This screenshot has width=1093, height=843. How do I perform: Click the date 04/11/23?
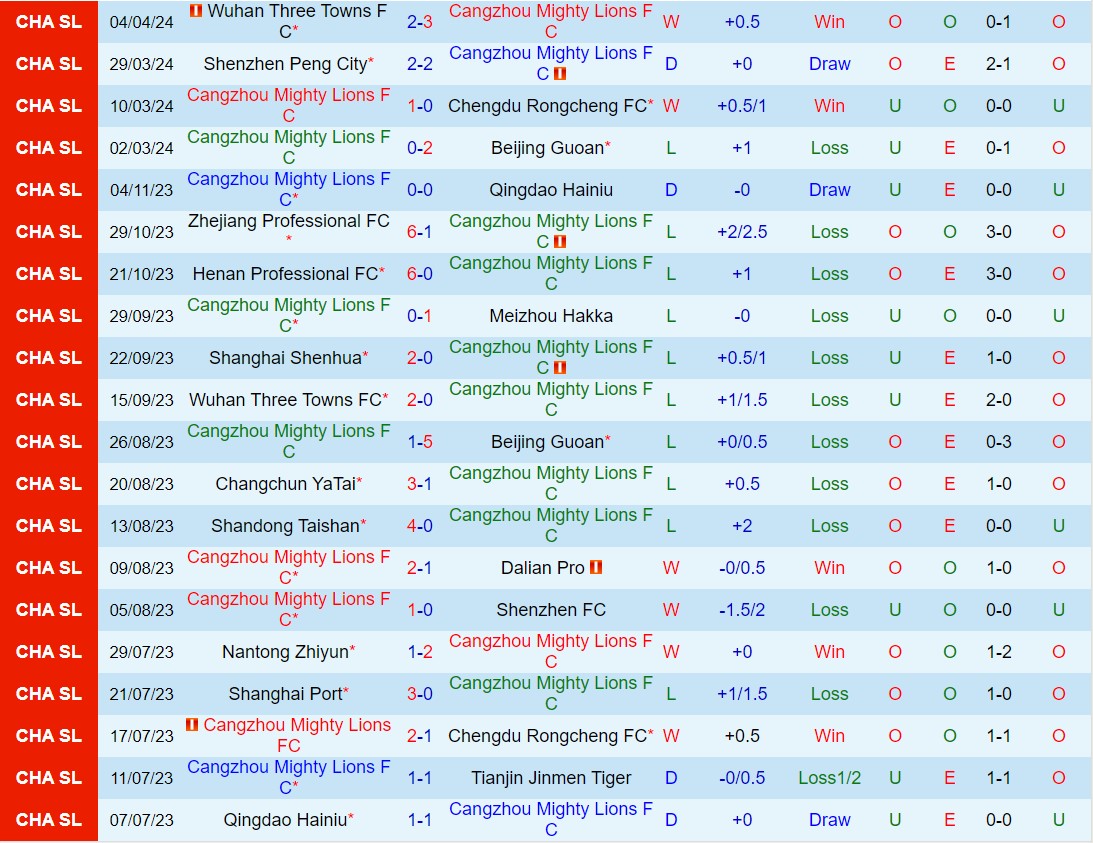point(142,190)
